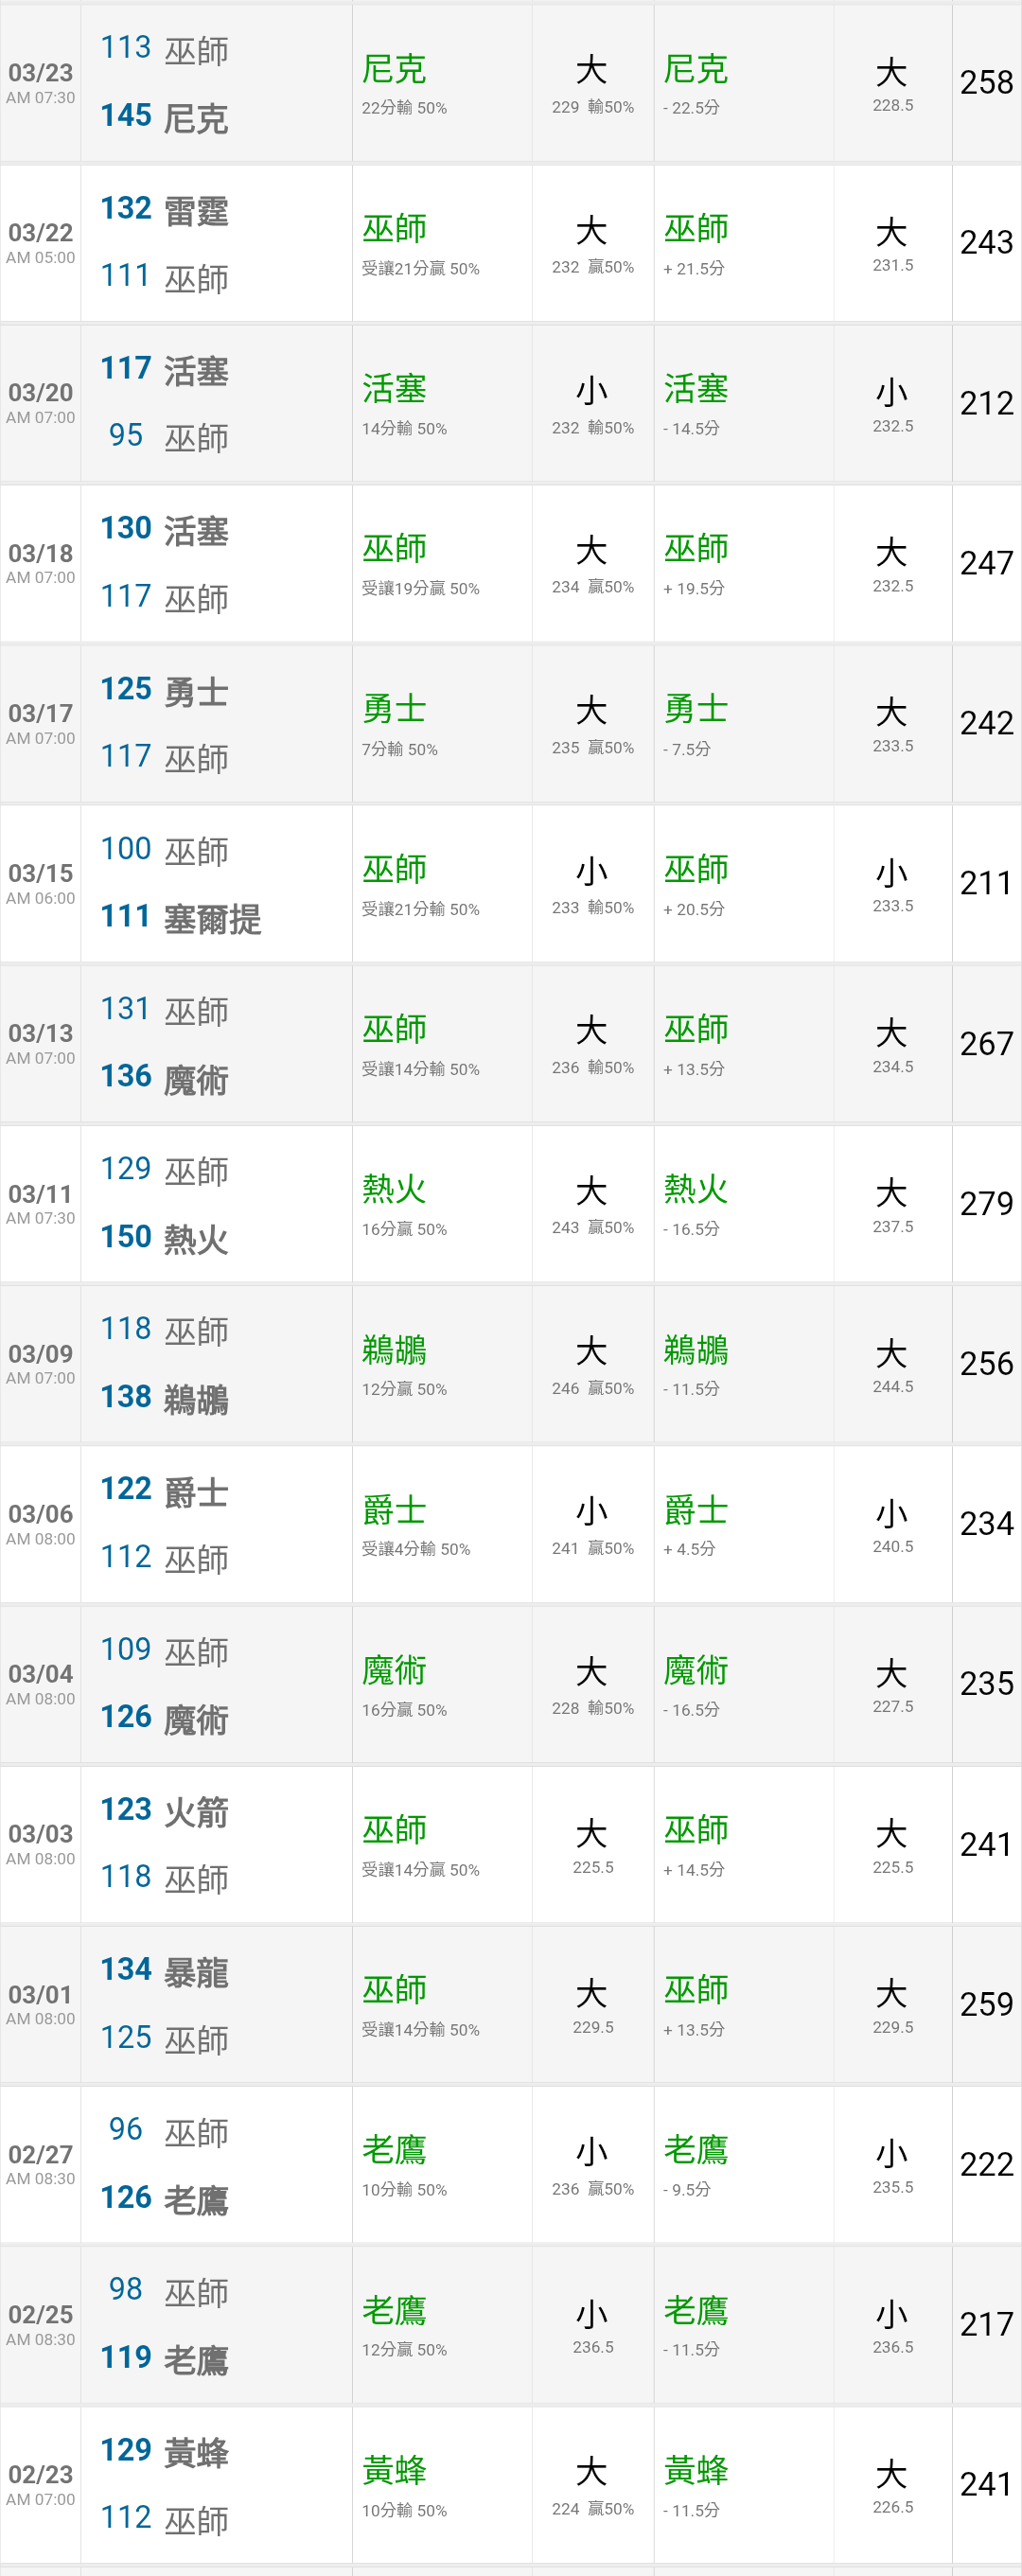Click 活塞 pick with 14分輸 50%
Image resolution: width=1022 pixels, height=2576 pixels.
tap(442, 403)
